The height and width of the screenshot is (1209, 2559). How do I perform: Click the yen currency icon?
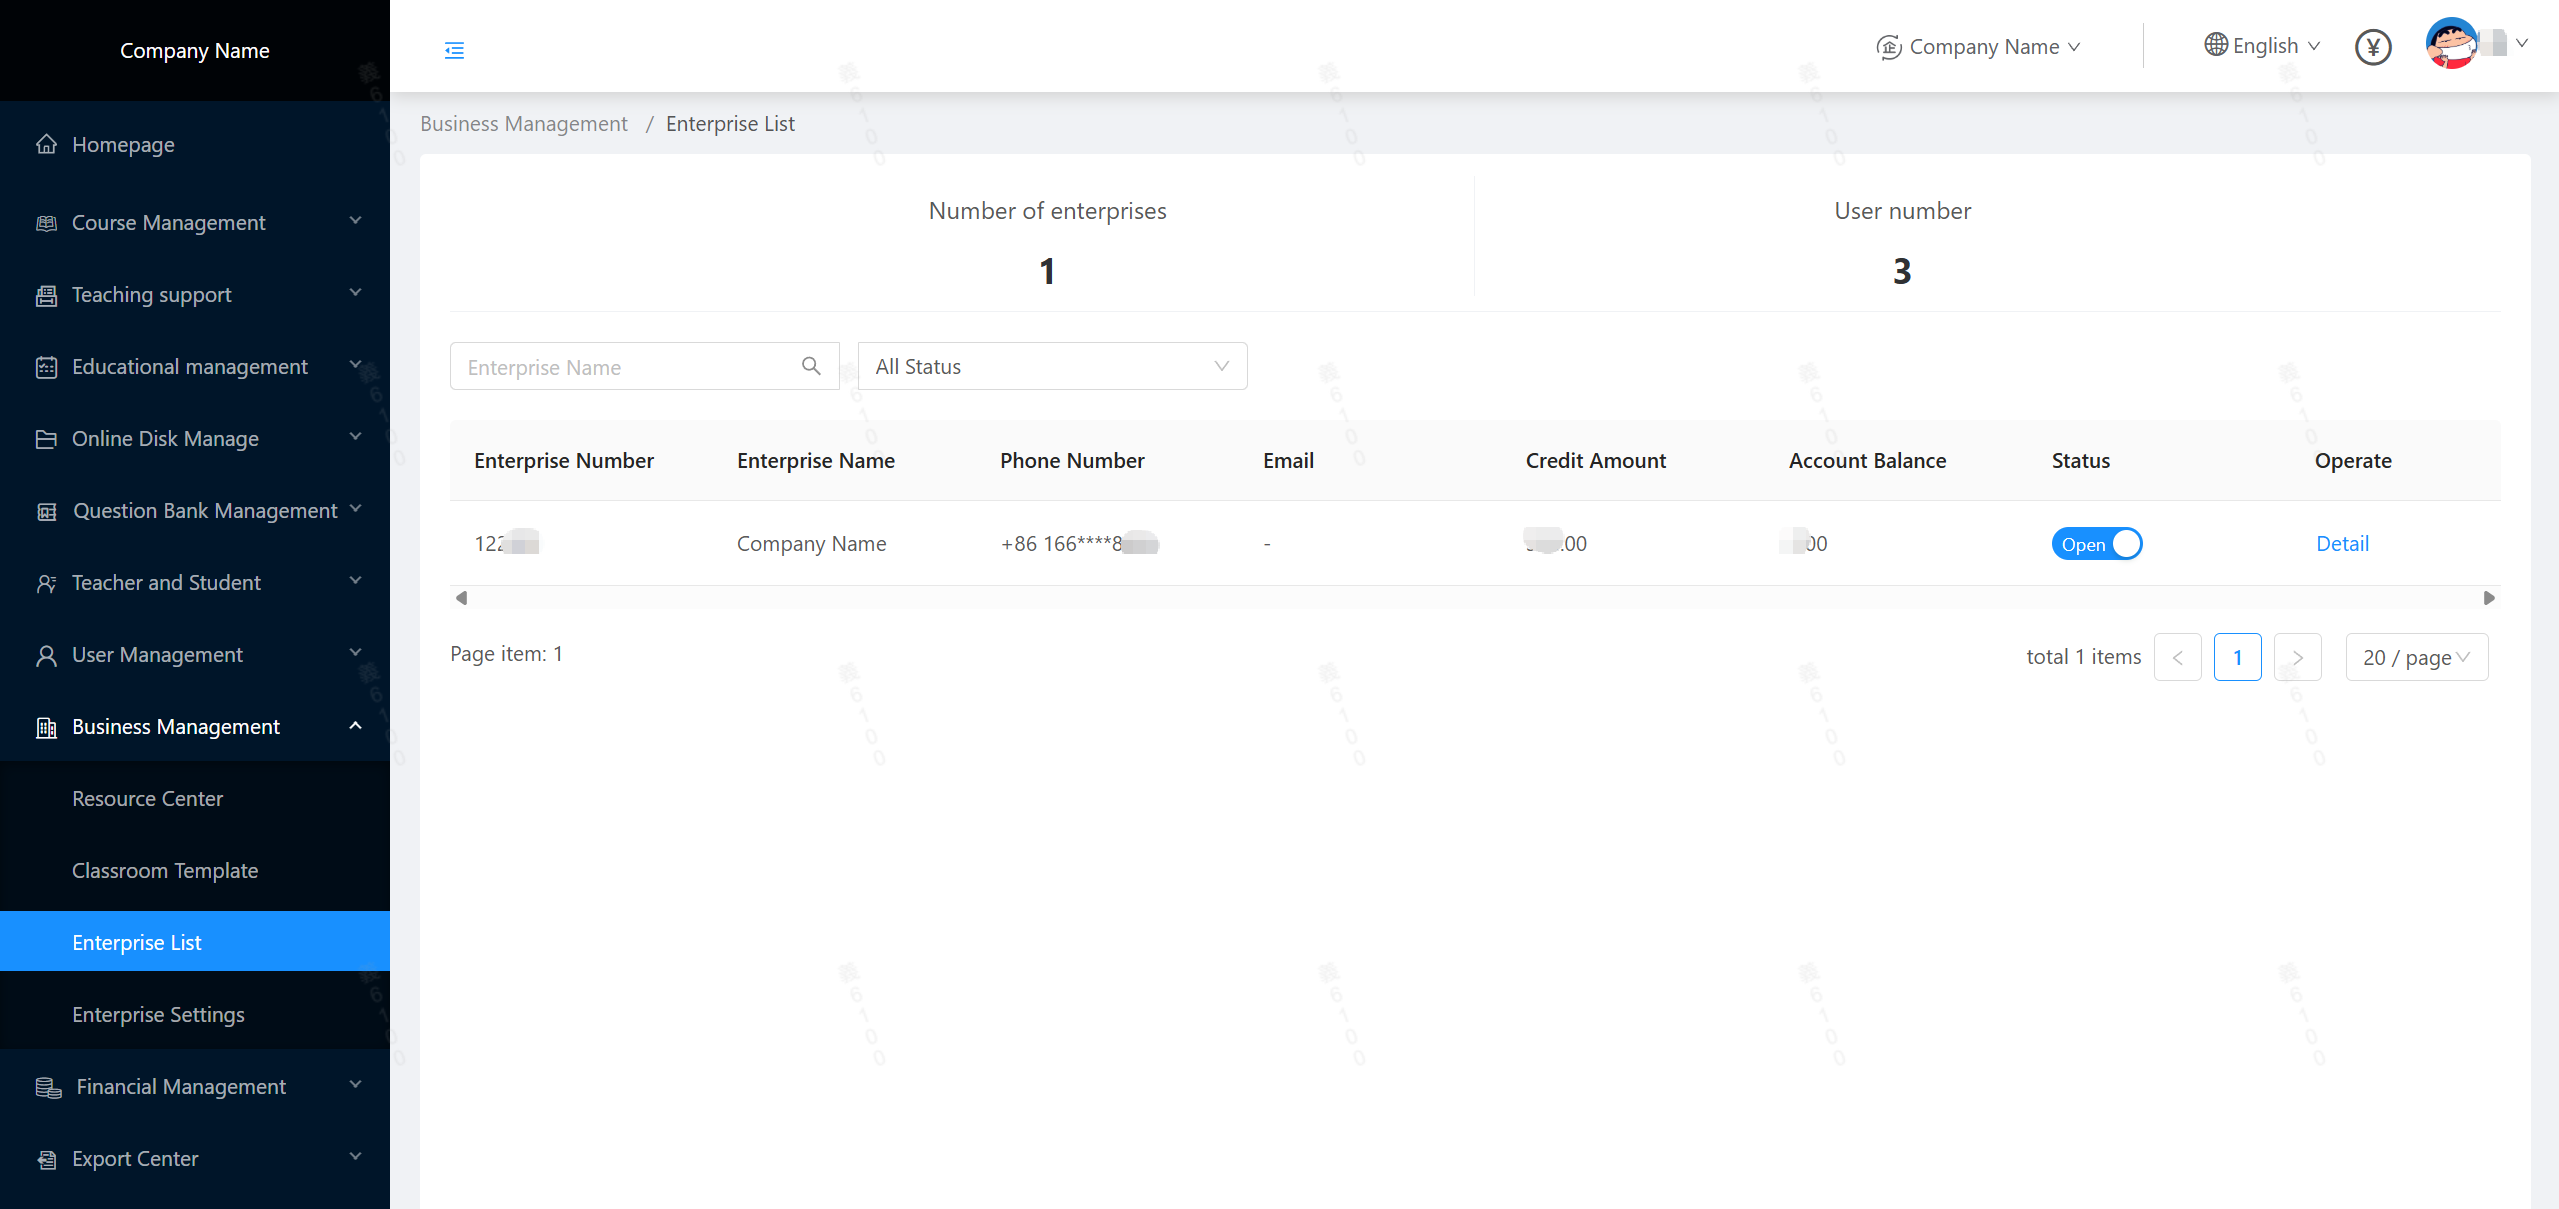pyautogui.click(x=2372, y=47)
